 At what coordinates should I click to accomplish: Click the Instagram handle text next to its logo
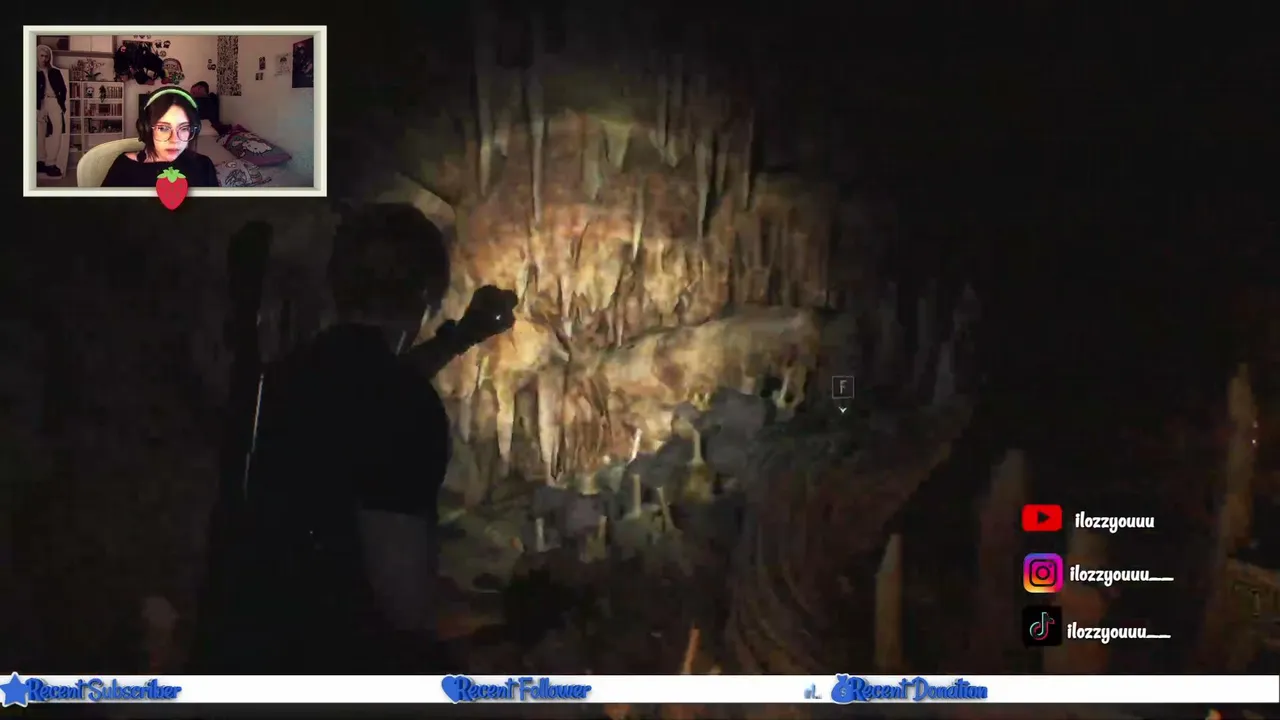click(1120, 574)
